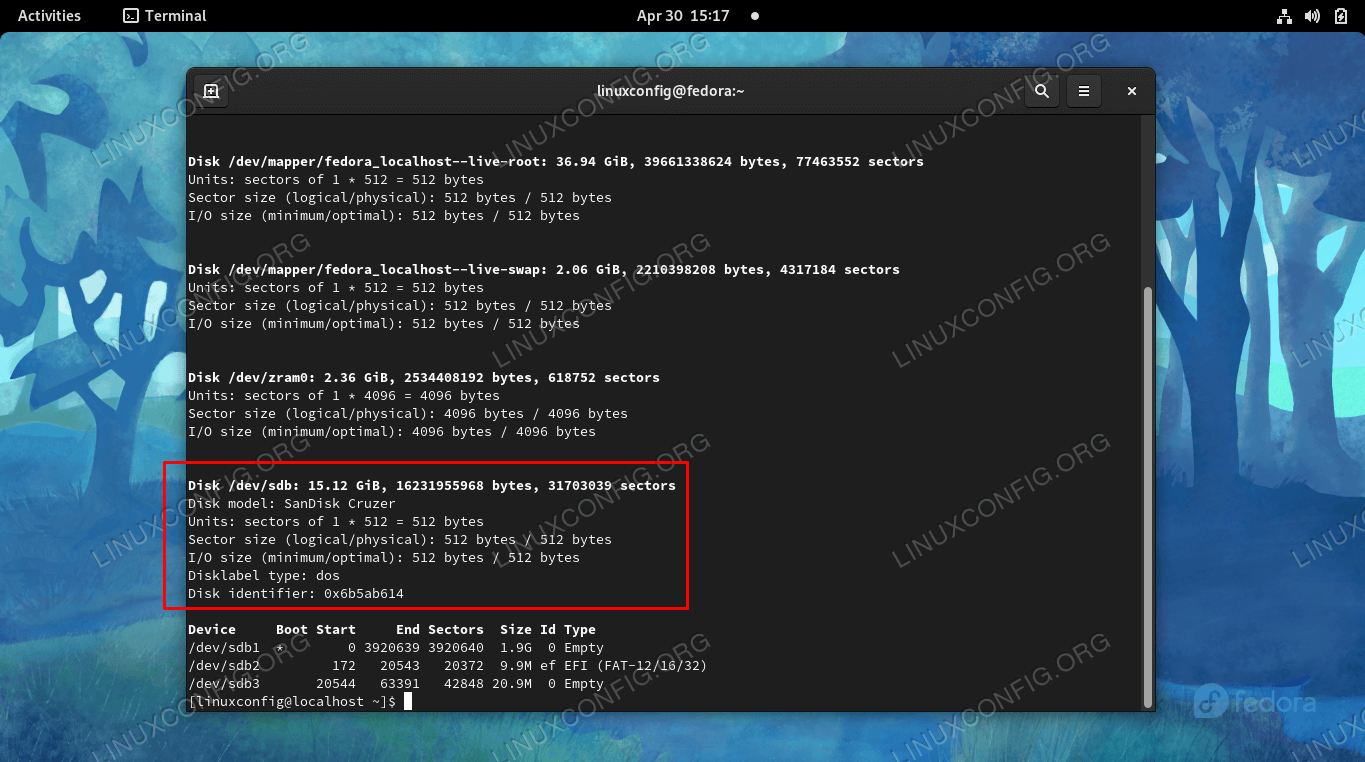Click the command prompt cursor

coord(408,702)
